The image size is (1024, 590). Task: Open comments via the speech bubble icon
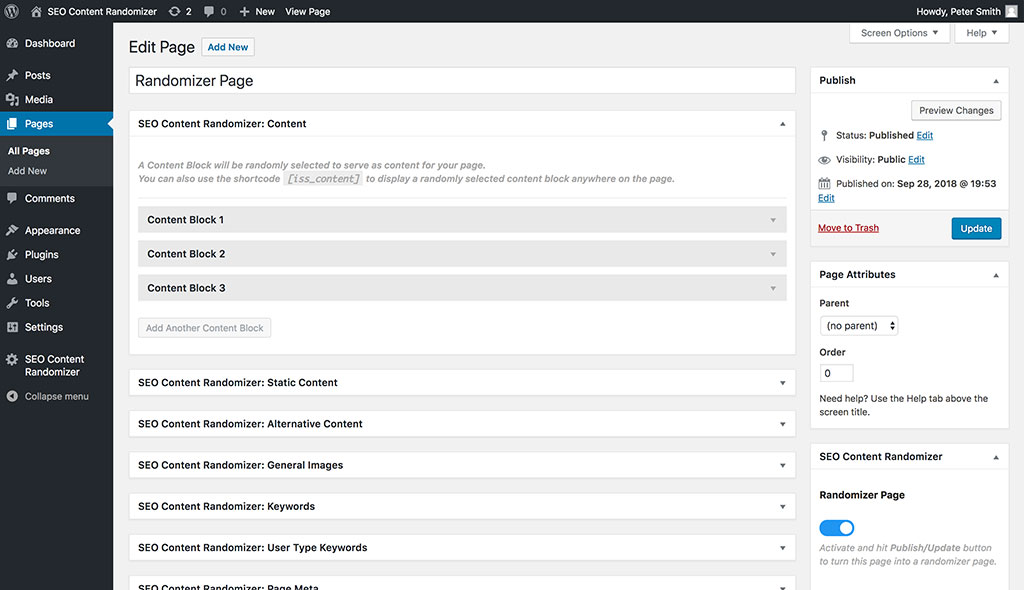[209, 11]
